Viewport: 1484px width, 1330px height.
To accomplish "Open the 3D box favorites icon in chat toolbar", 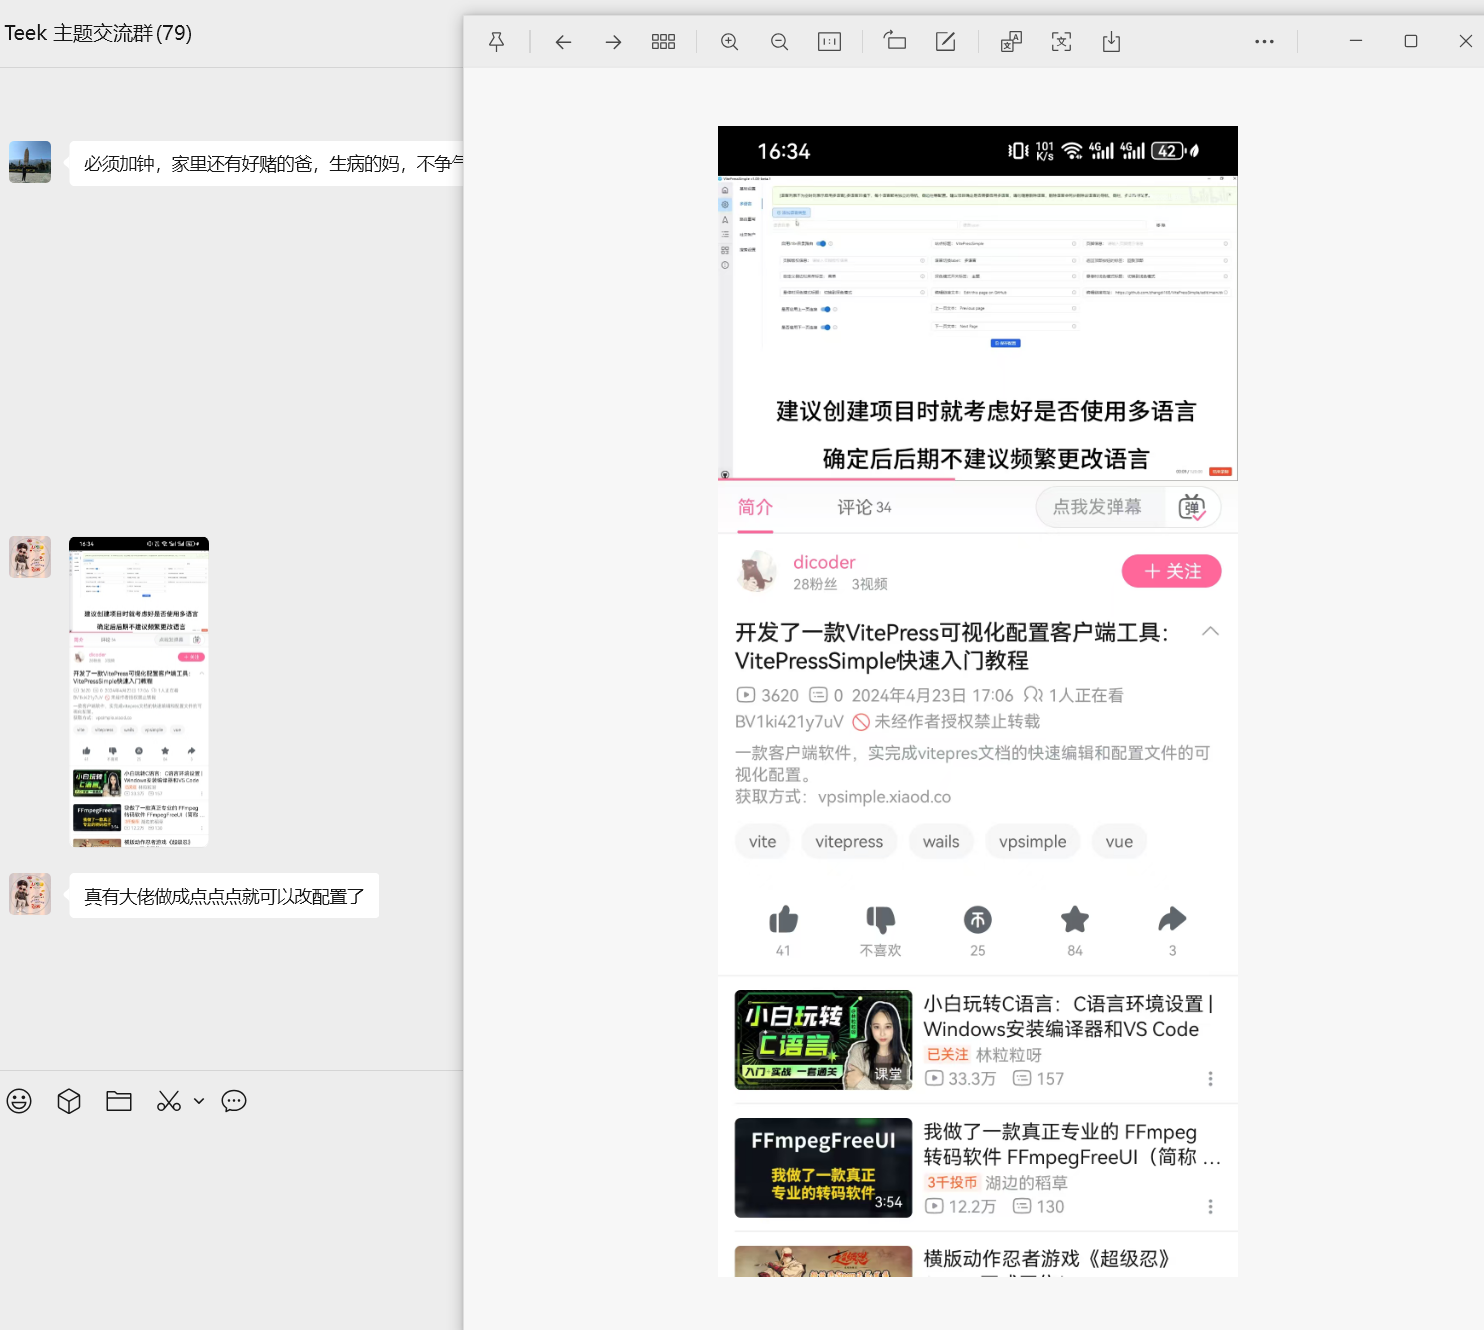I will coord(69,1101).
